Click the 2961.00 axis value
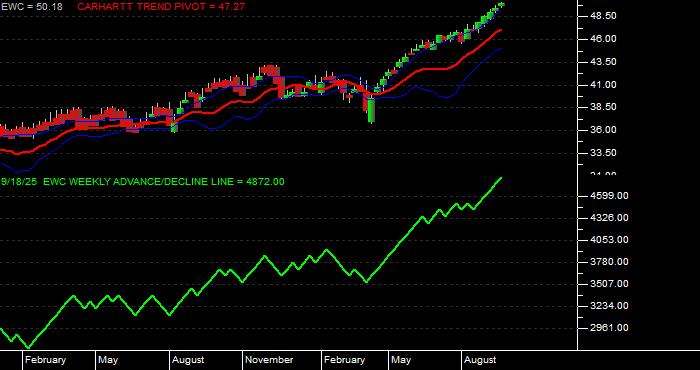 pyautogui.click(x=609, y=328)
